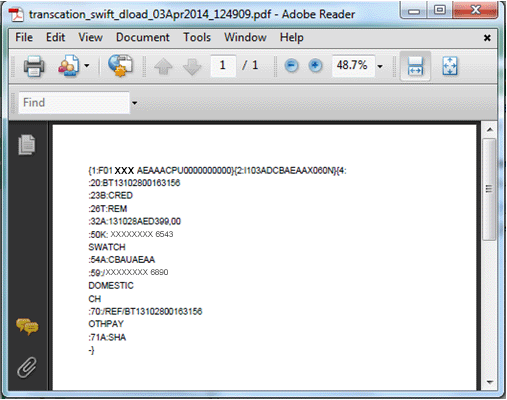This screenshot has width=507, height=400.
Task: Click the vertical scrollbar up arrow
Action: point(490,130)
